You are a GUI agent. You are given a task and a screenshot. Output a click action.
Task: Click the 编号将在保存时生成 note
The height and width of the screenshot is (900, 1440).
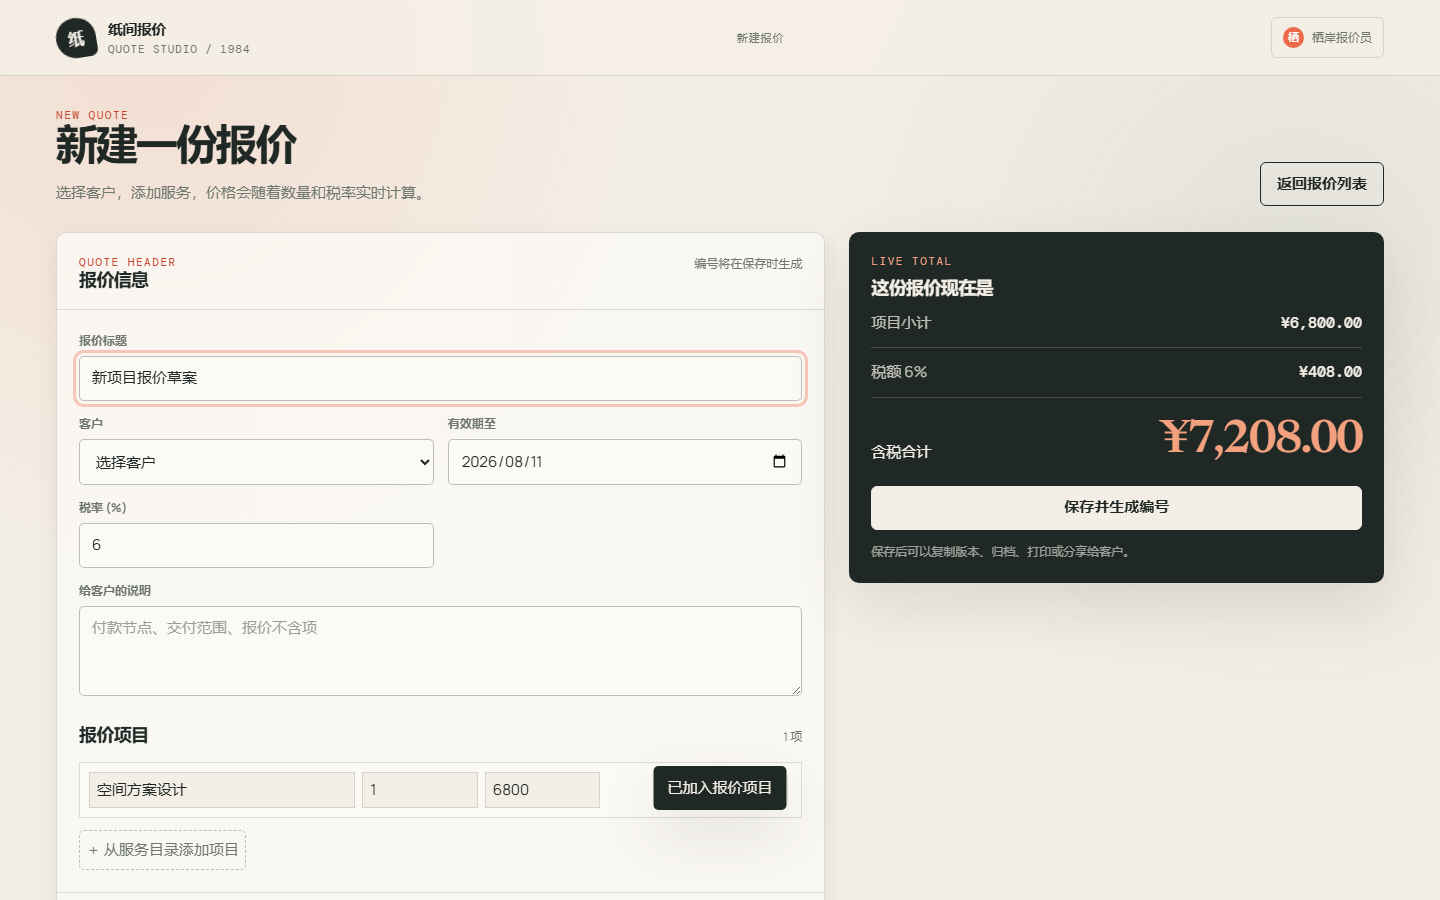coord(748,264)
